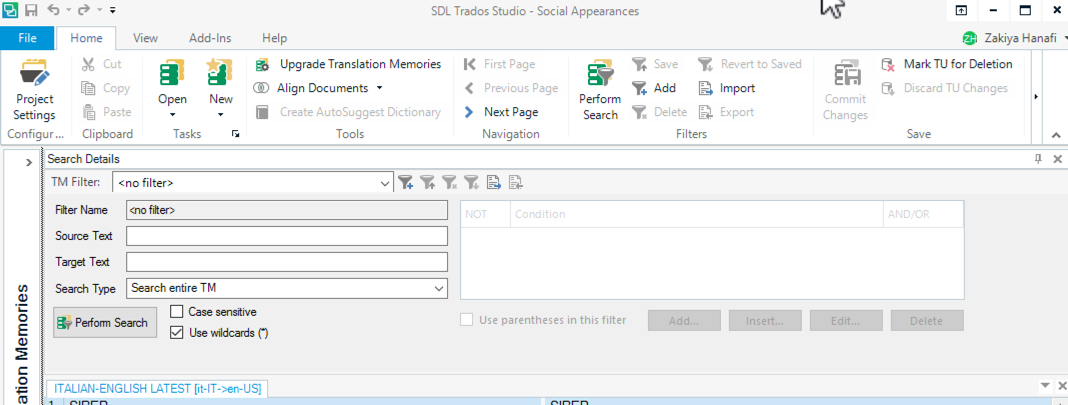Click Import in the Filters group
The width and height of the screenshot is (1068, 405).
click(726, 88)
